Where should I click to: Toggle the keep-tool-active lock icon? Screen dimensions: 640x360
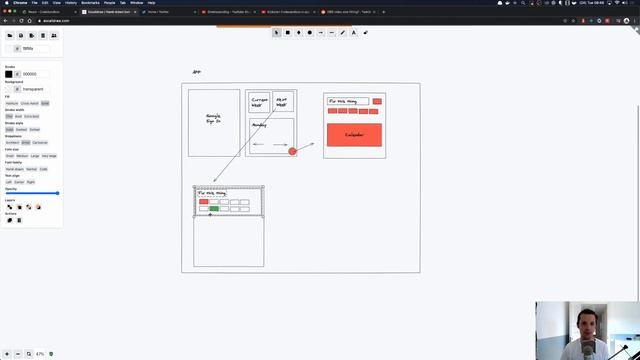(366, 33)
